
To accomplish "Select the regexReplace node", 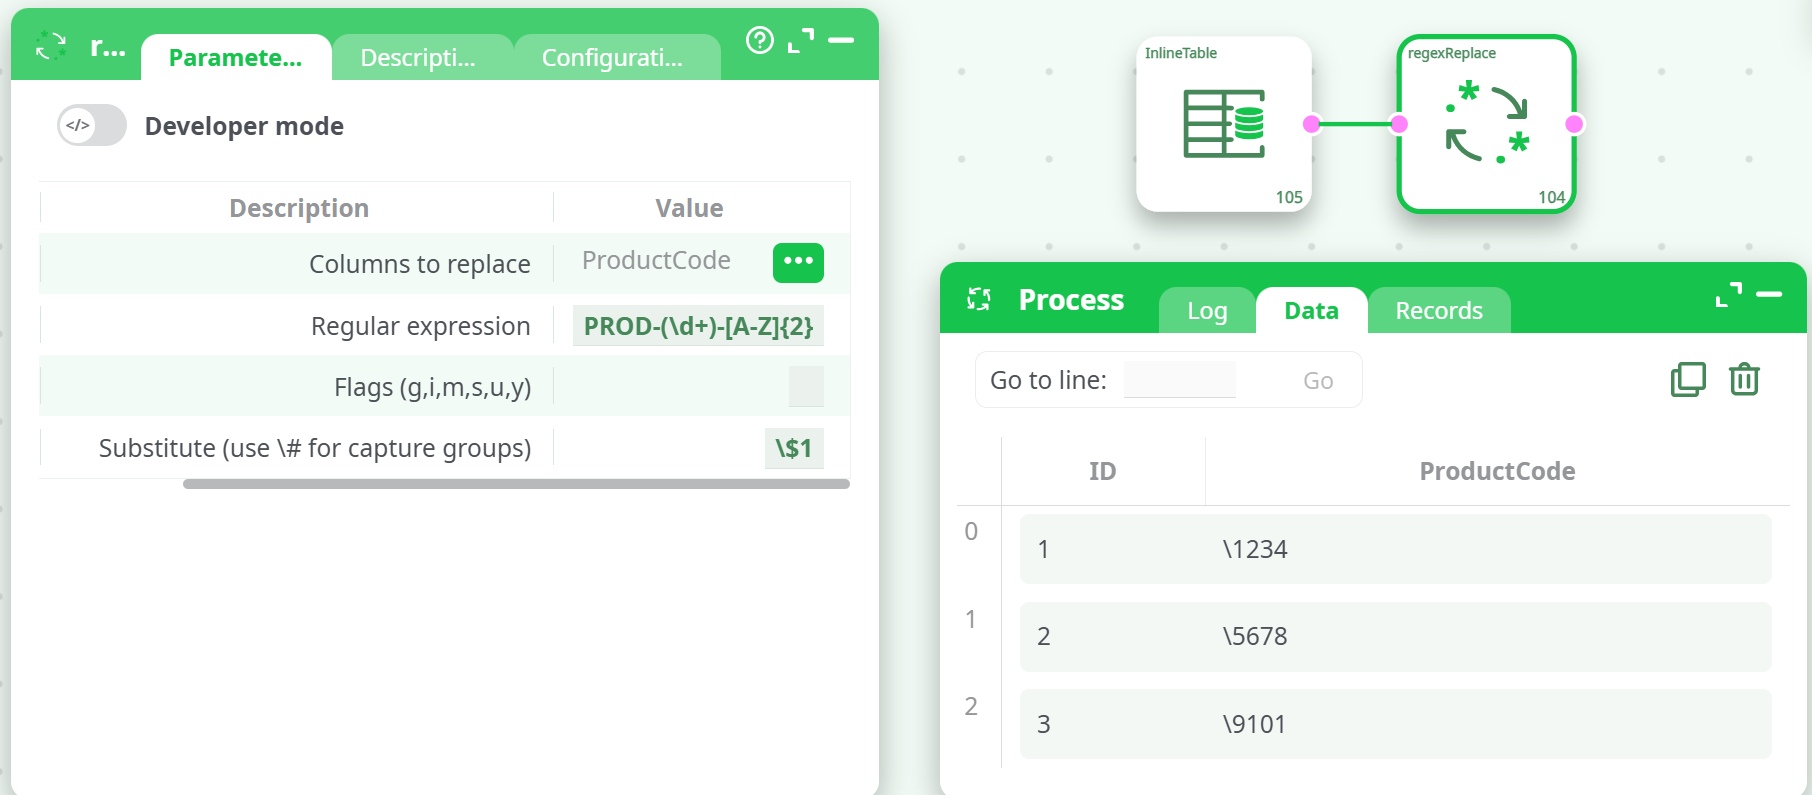I will click(1486, 124).
